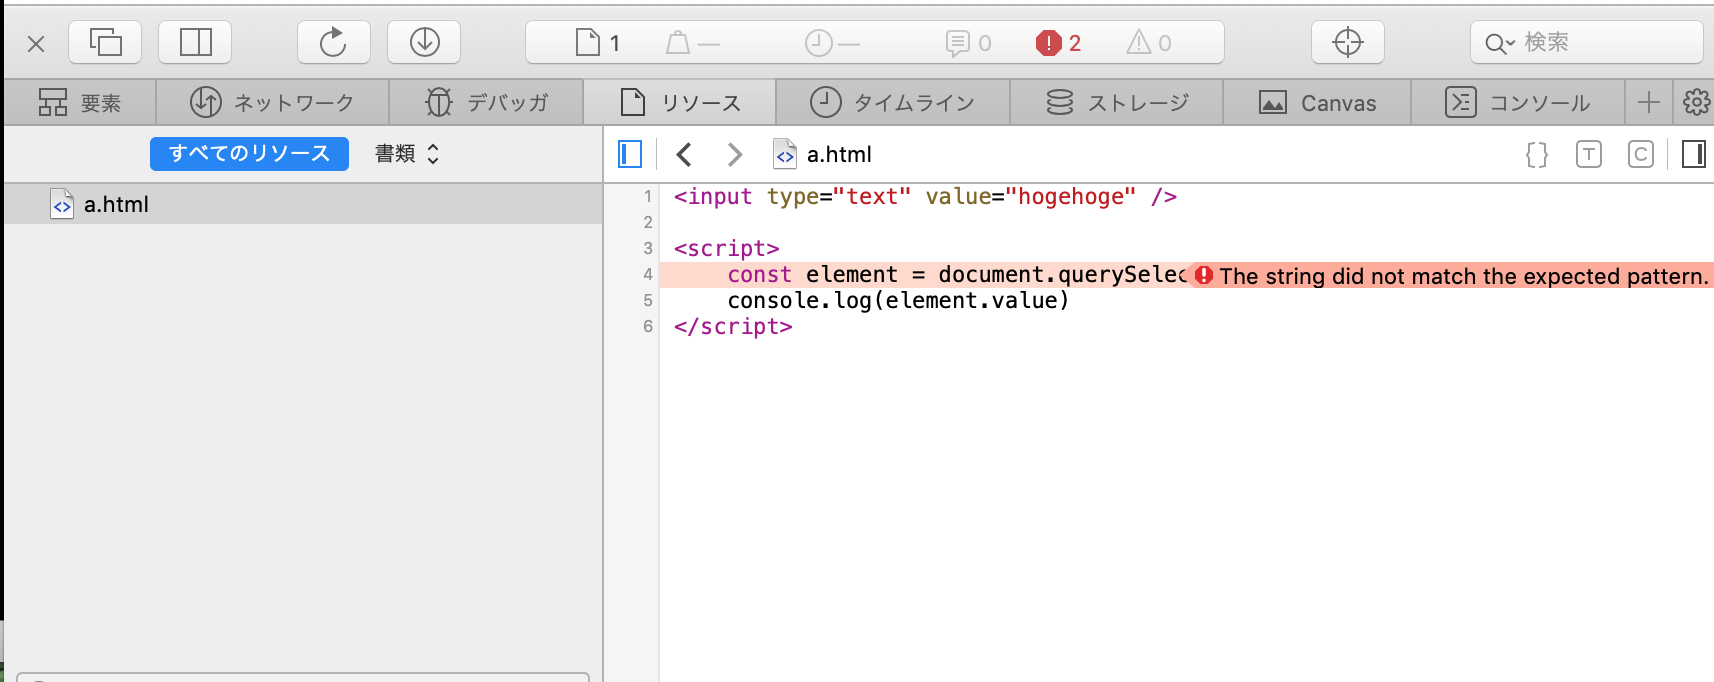Screen dimensions: 1714x682
Task: Switch to the デバッガ tab
Action: 486,102
